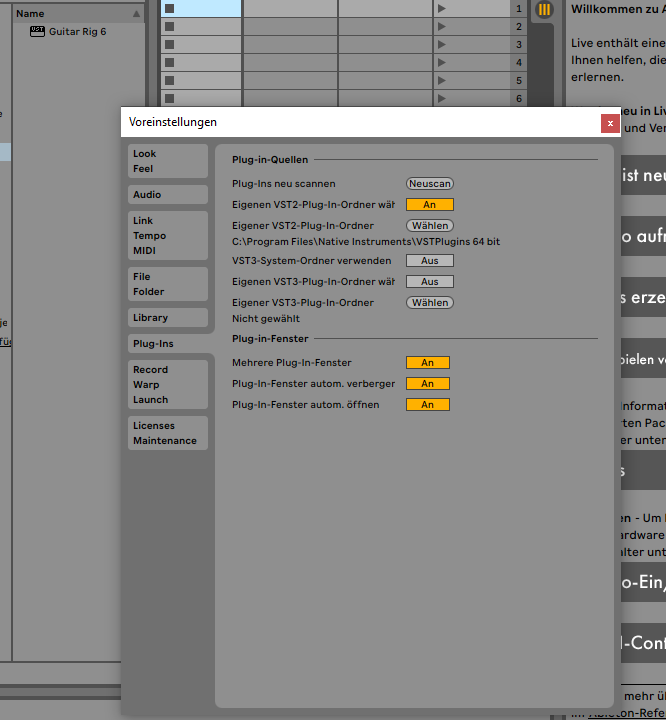Open the Link Tempo MIDI tab
Viewport: 666px width, 720px height.
pos(167,236)
